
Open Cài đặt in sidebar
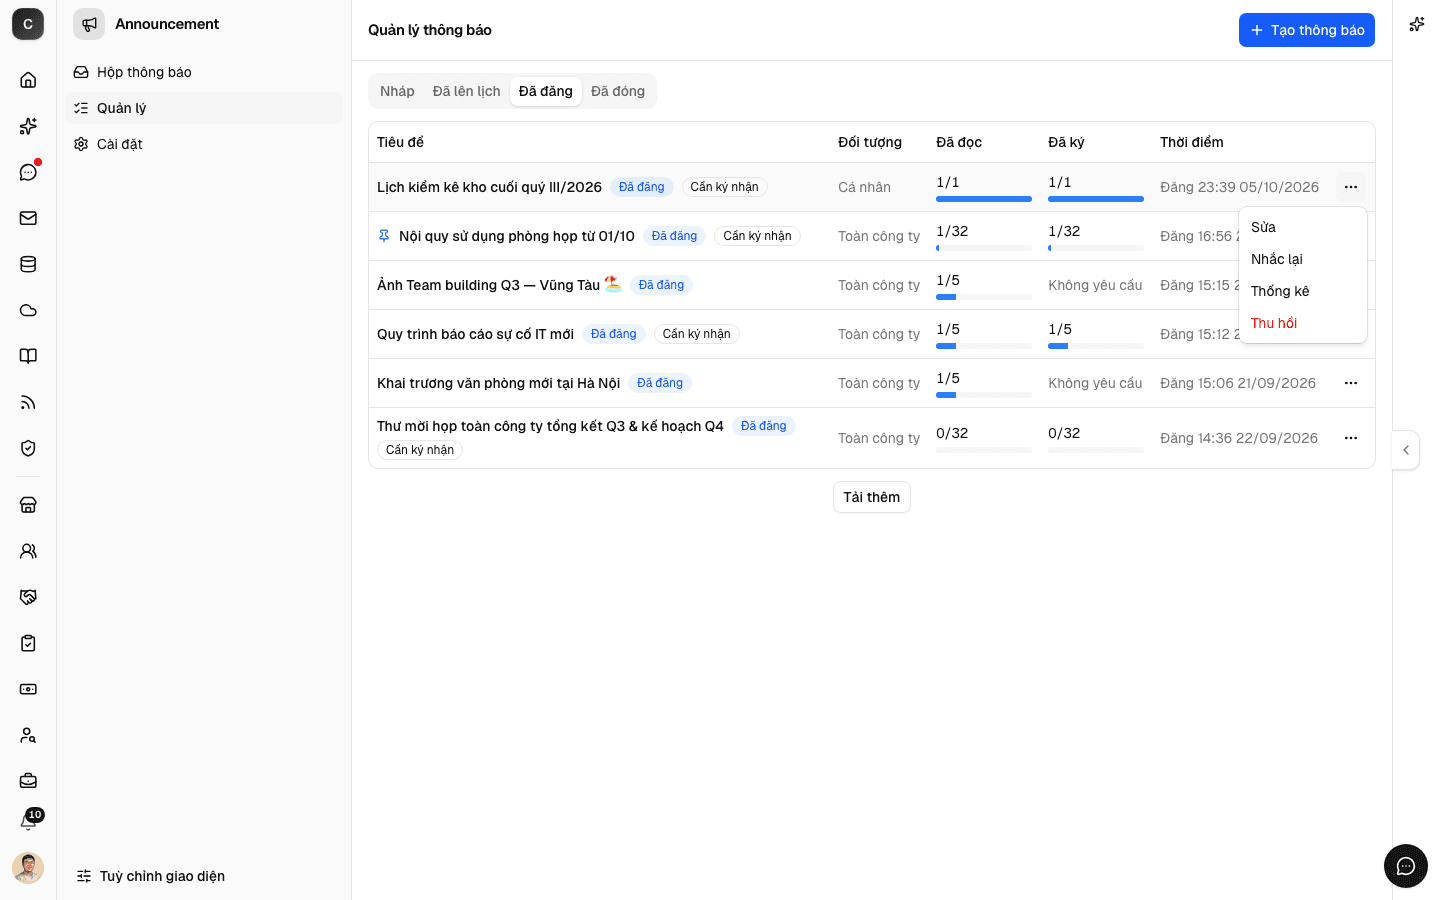coord(204,144)
